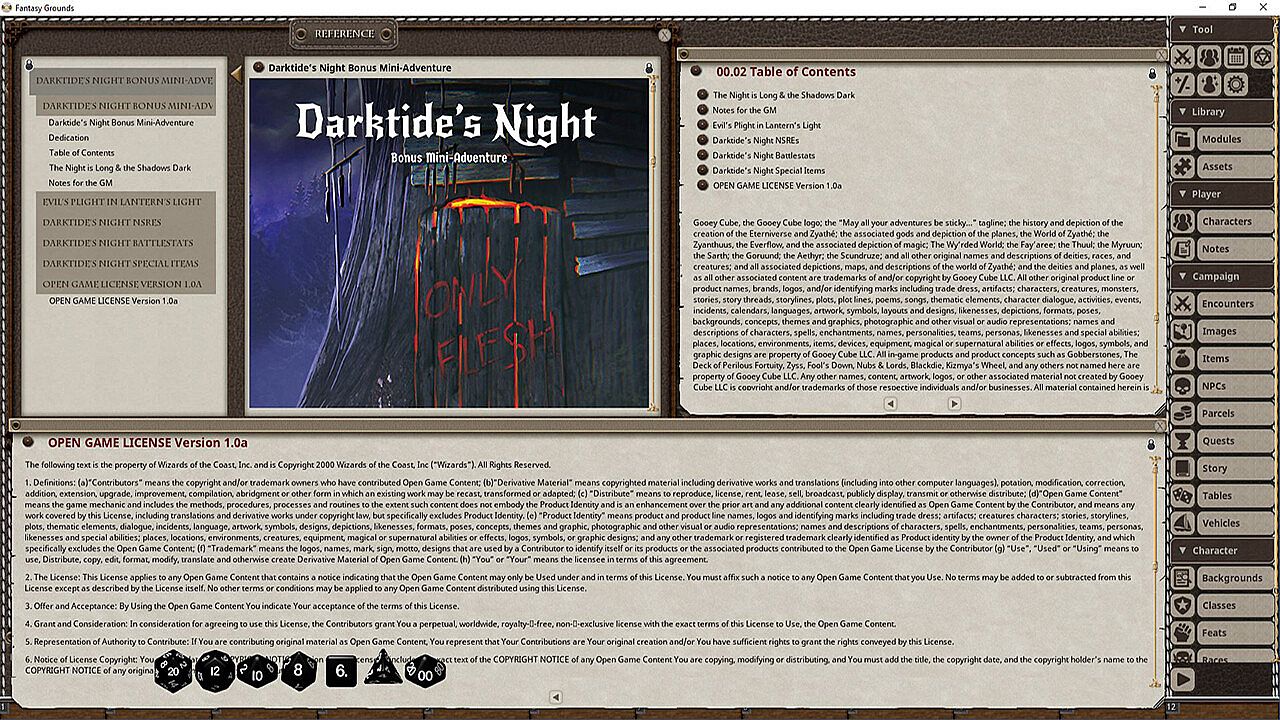Click the Backgrounds scroll icon
The width and height of the screenshot is (1280, 720).
click(x=1183, y=578)
